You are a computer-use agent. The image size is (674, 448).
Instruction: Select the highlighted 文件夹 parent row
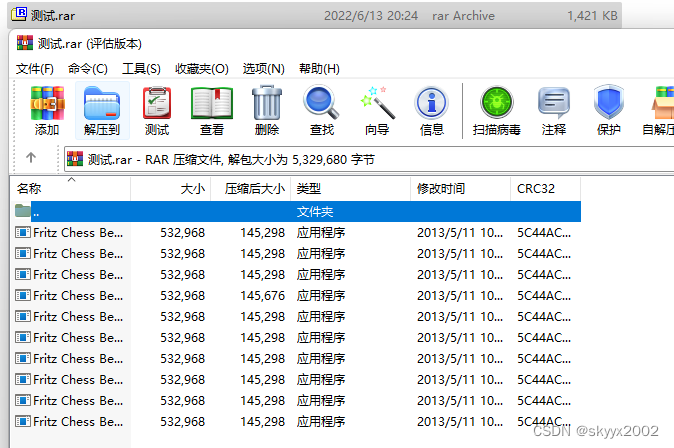click(x=295, y=211)
